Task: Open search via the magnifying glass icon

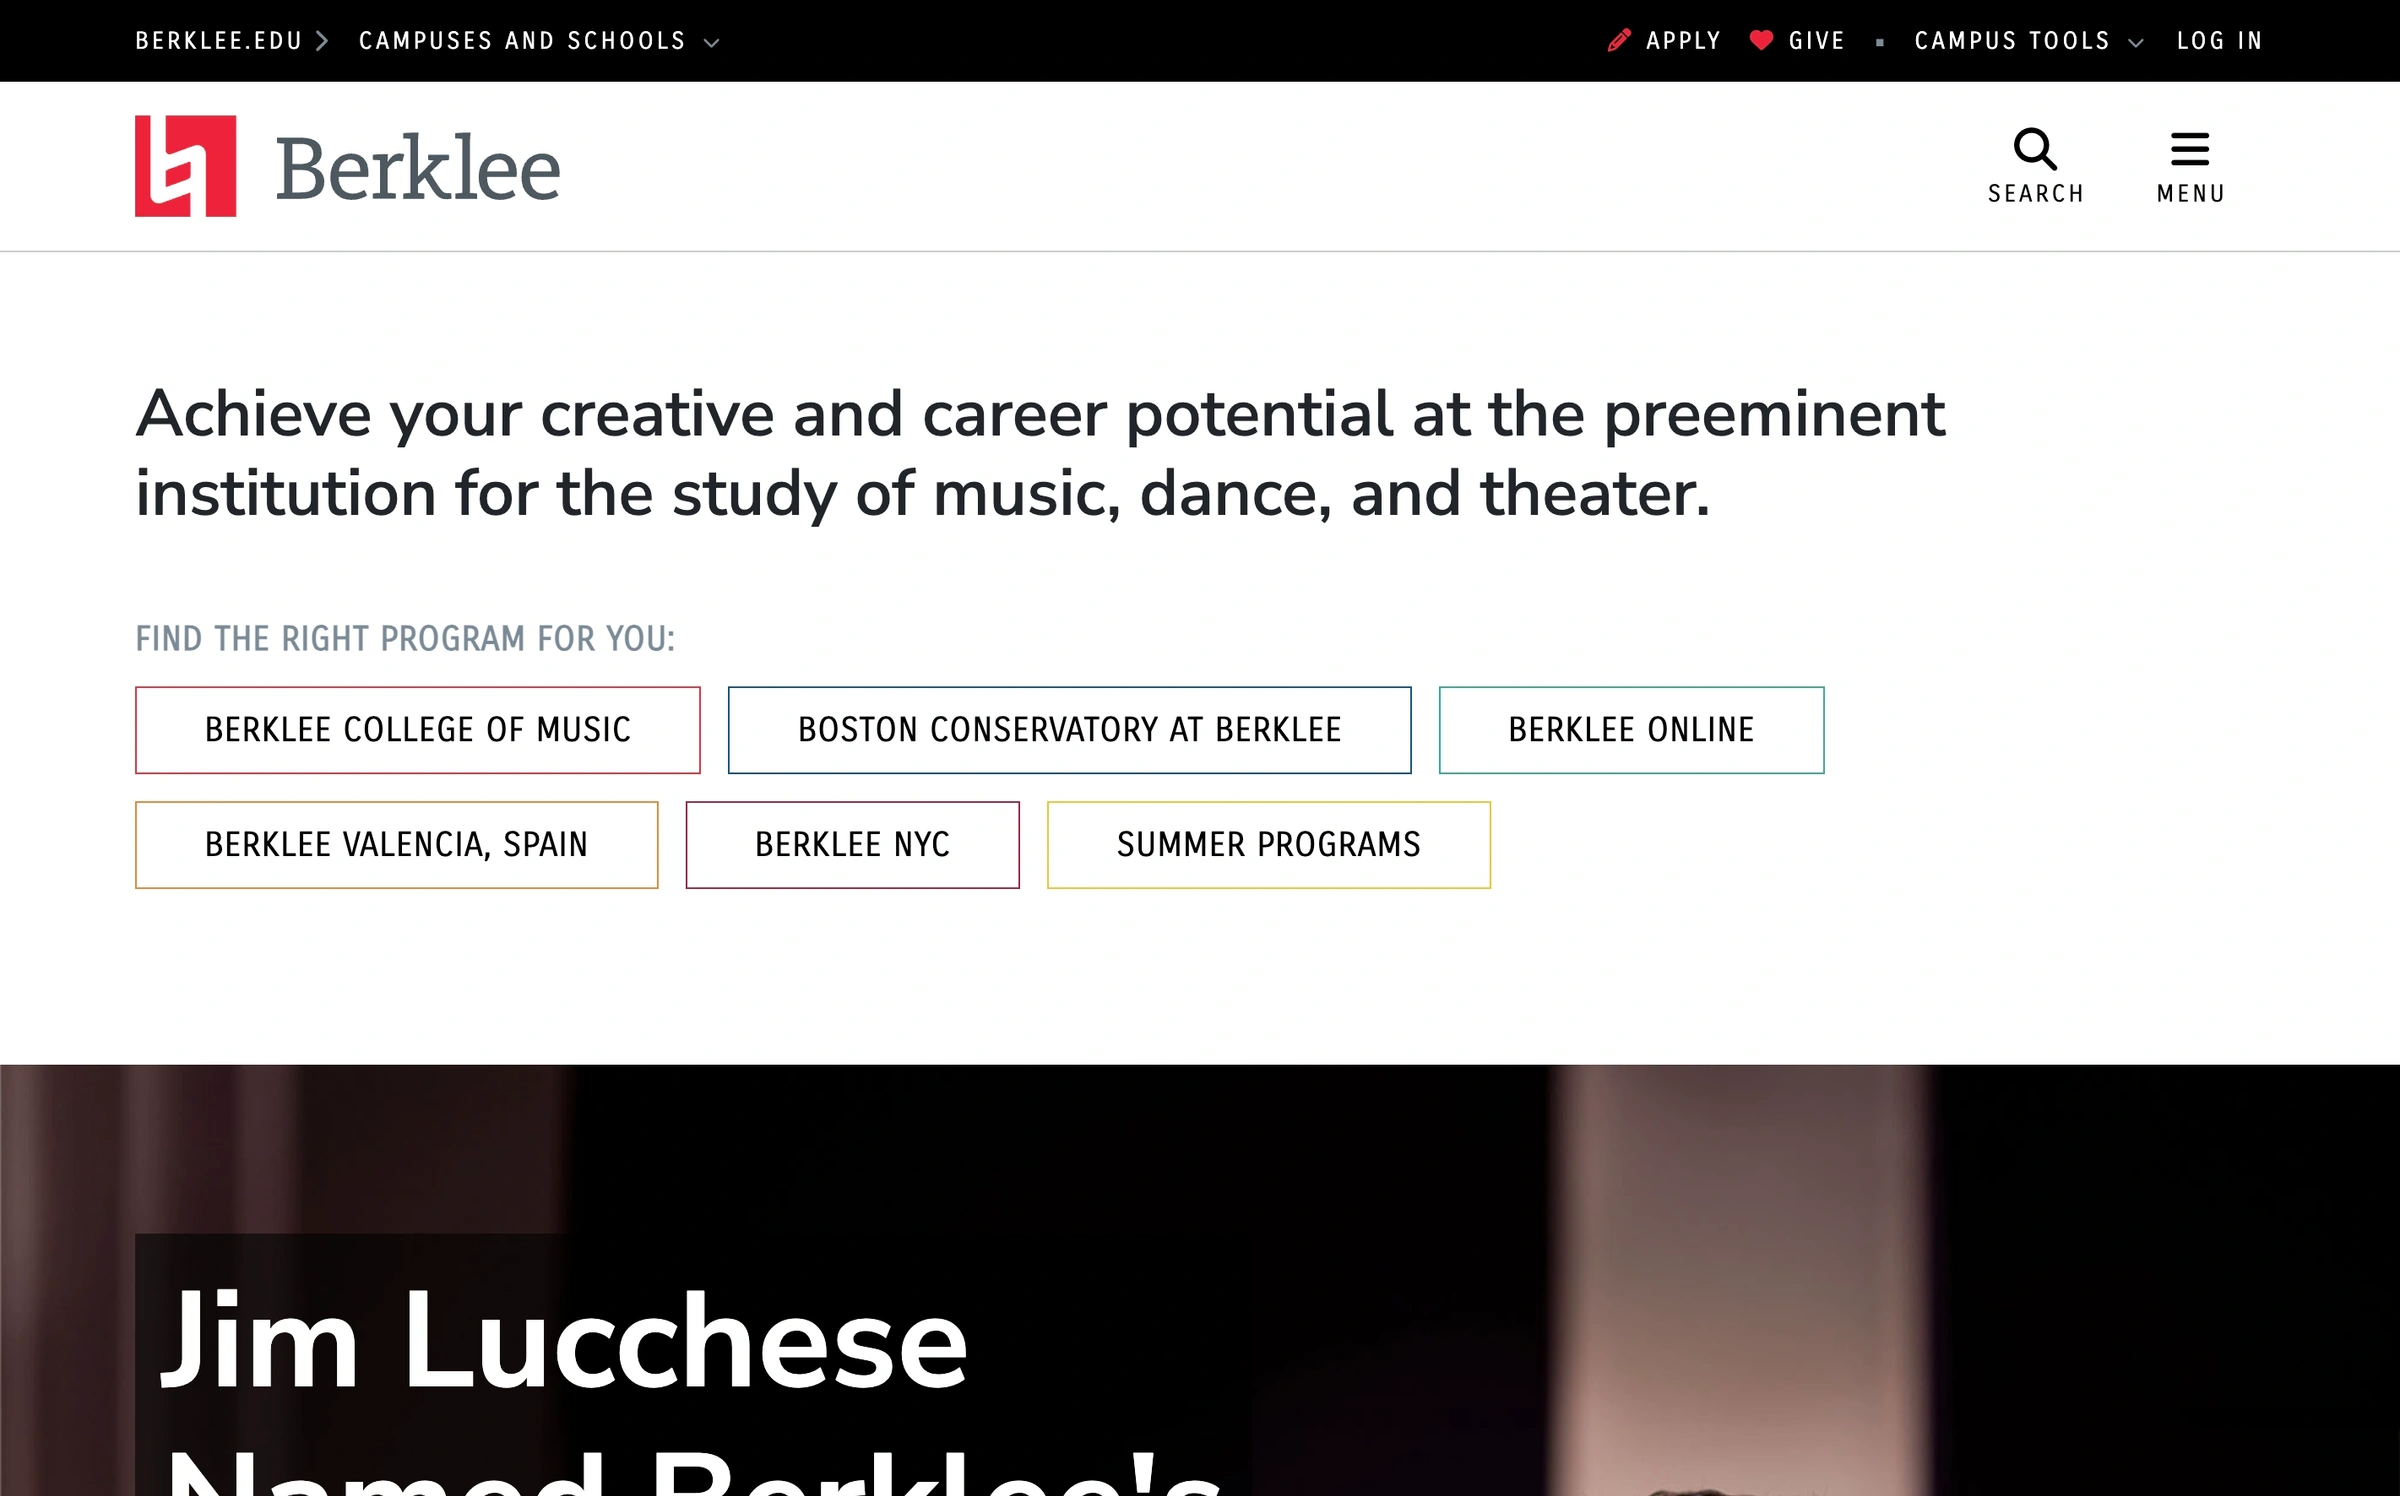Action: pos(2035,149)
